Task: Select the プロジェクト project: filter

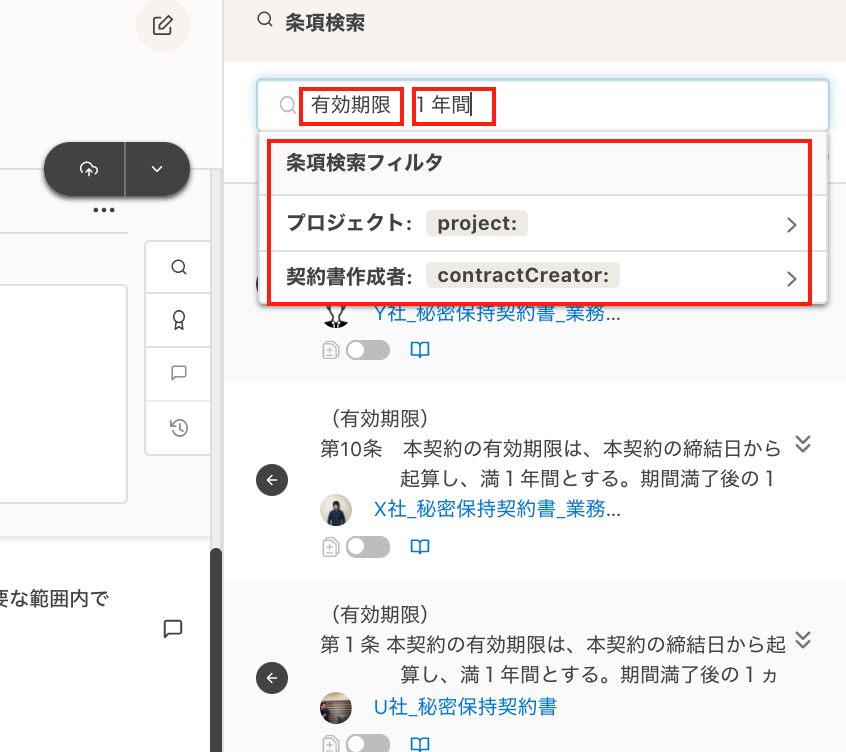Action: tap(541, 224)
